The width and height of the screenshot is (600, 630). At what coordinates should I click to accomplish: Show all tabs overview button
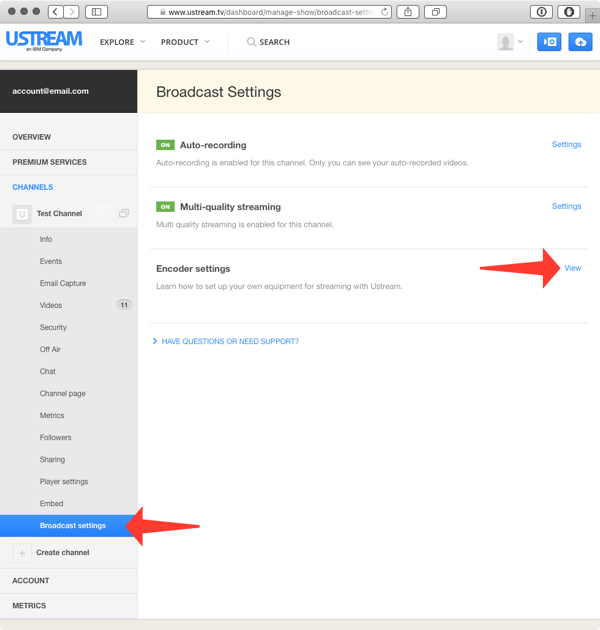(x=436, y=12)
